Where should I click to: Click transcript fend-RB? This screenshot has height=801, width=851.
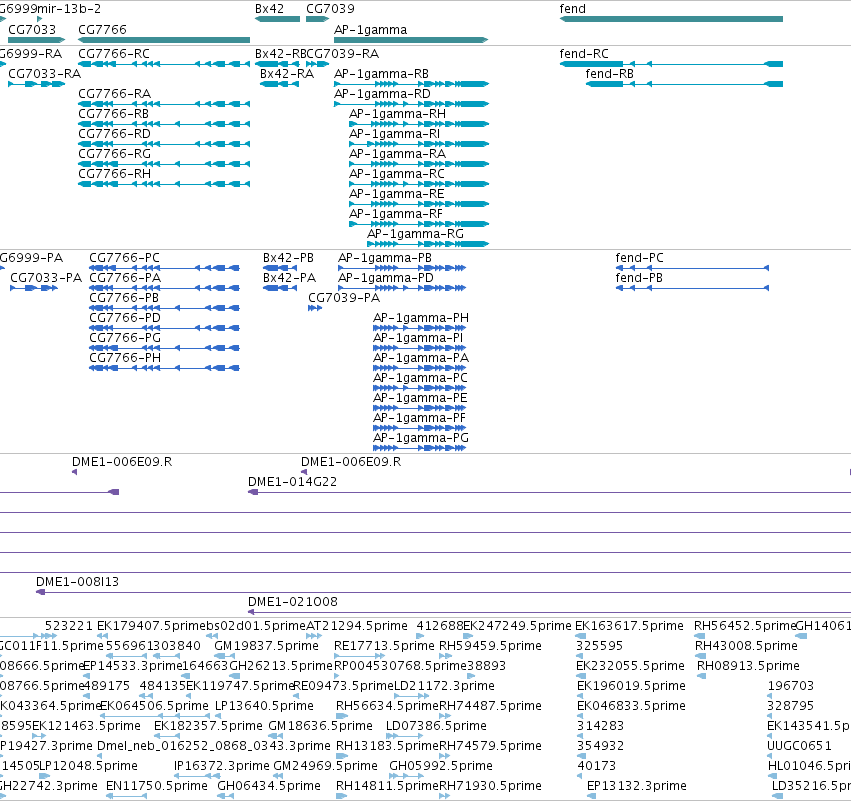click(609, 73)
